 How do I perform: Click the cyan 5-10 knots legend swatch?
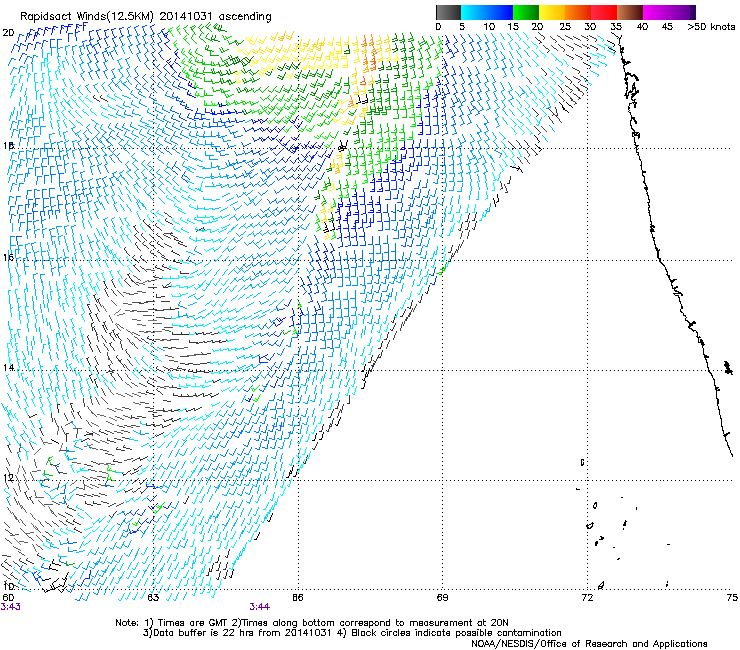pos(473,12)
